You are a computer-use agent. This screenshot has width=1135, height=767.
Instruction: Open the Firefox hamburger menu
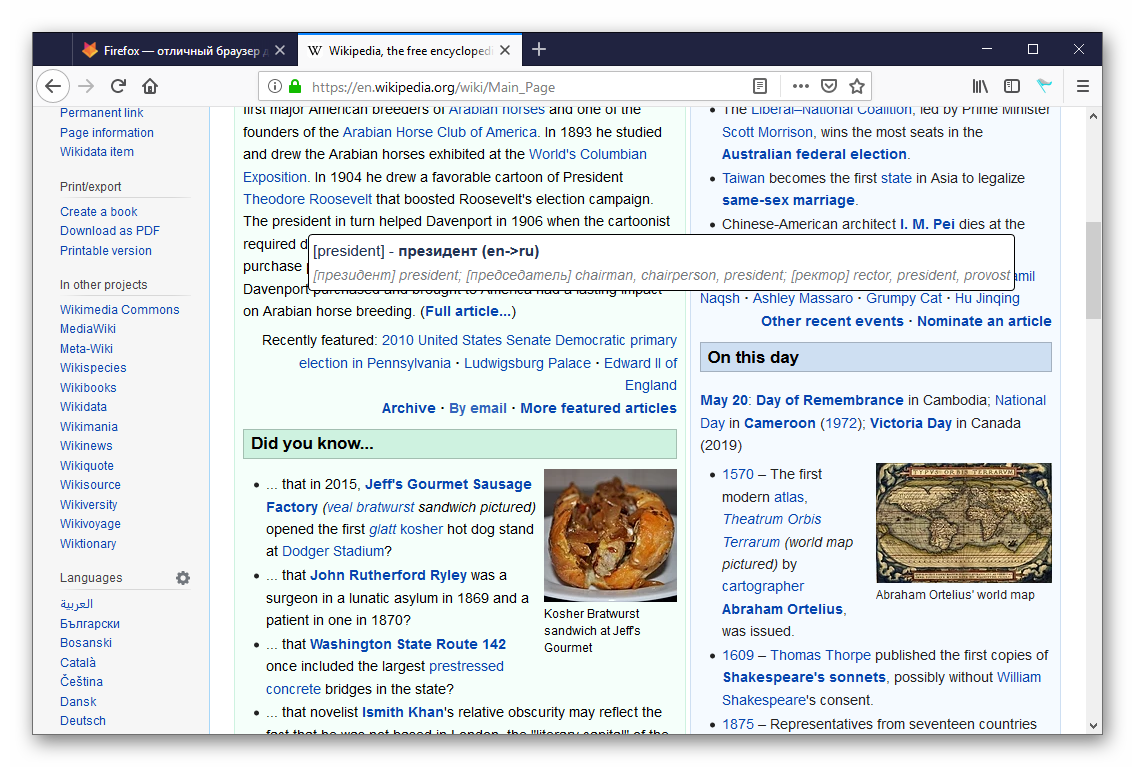click(1083, 86)
